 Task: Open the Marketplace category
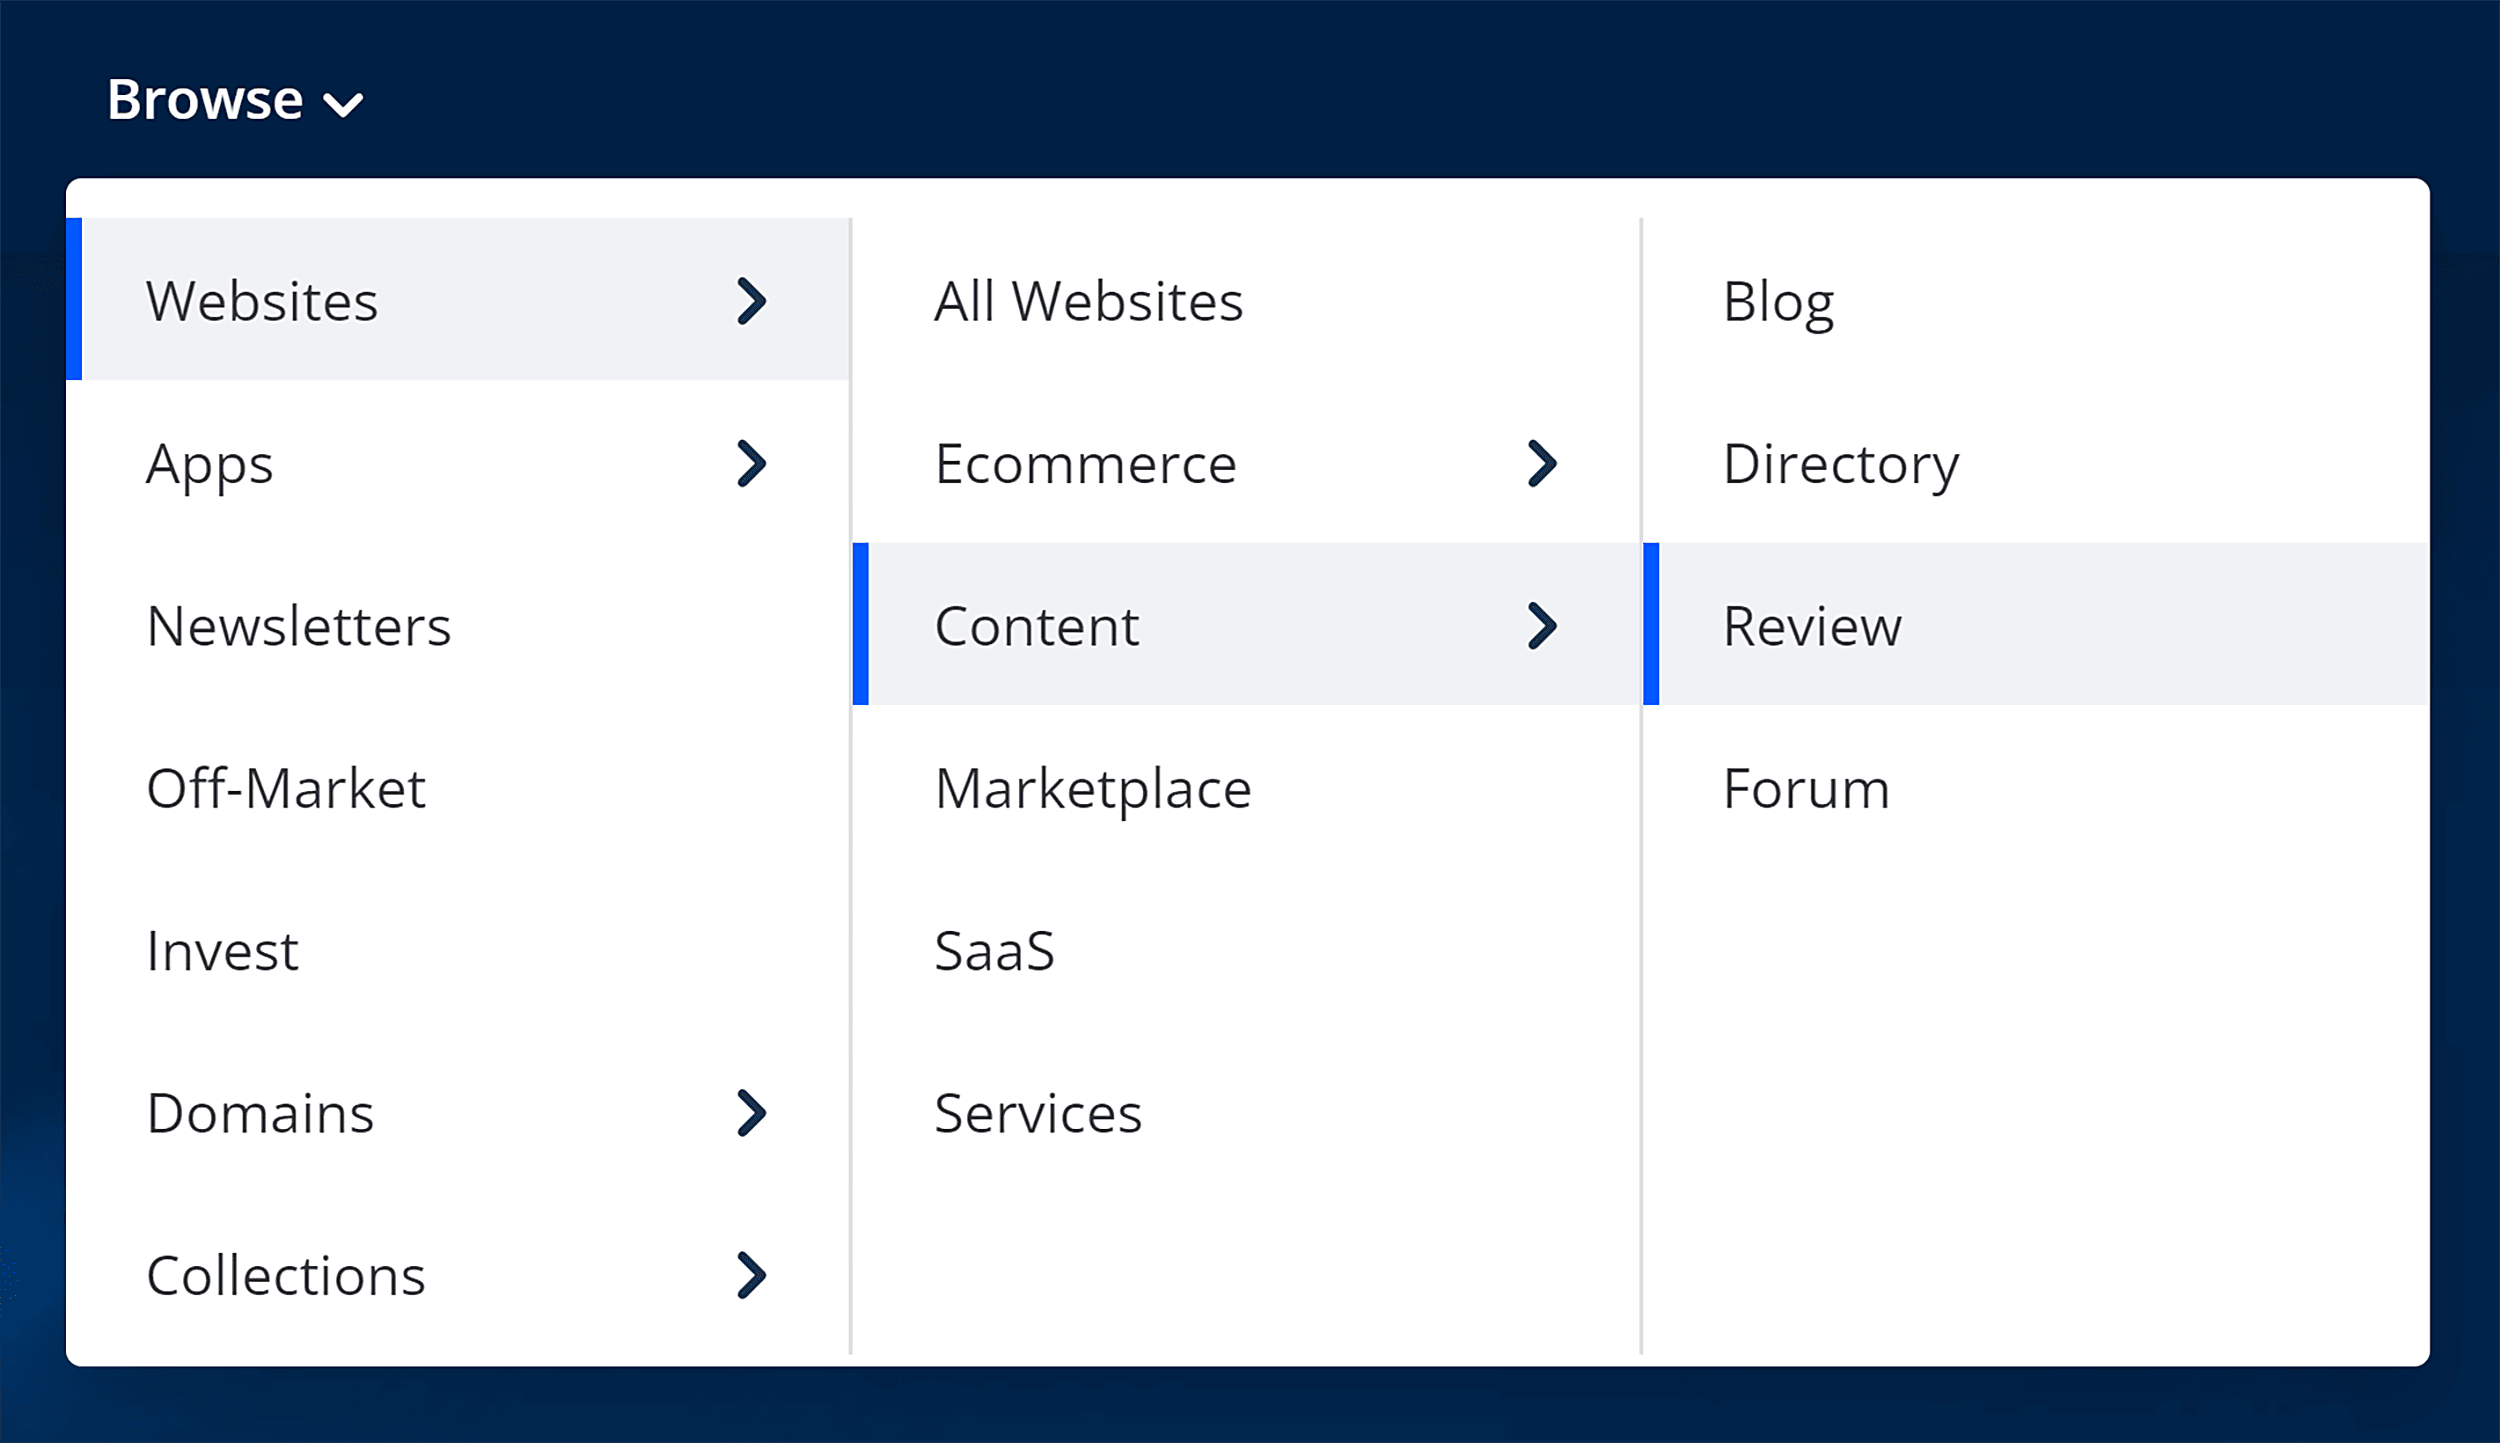(1092, 789)
